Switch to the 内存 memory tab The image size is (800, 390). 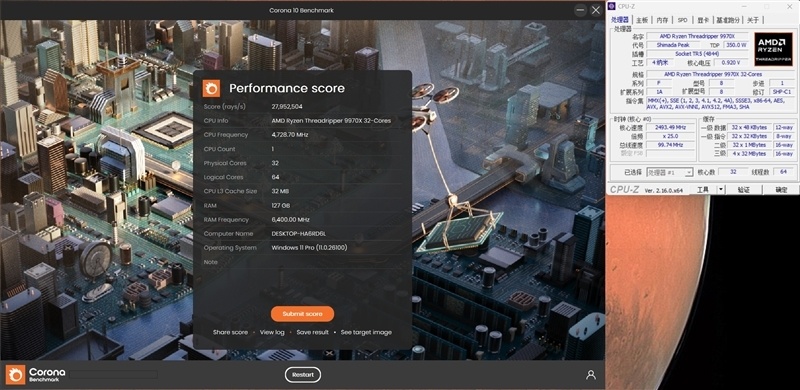tap(662, 20)
